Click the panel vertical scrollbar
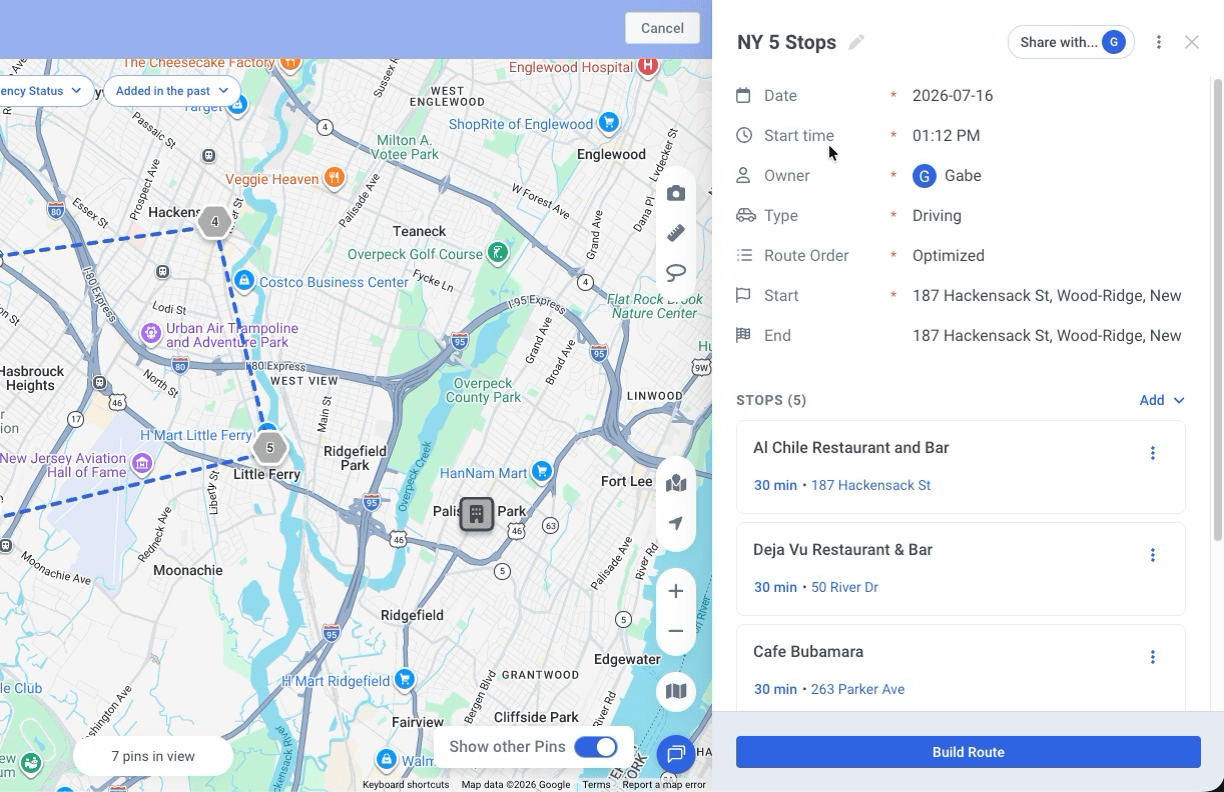Screen dimensions: 1224x792 (x=1217, y=310)
